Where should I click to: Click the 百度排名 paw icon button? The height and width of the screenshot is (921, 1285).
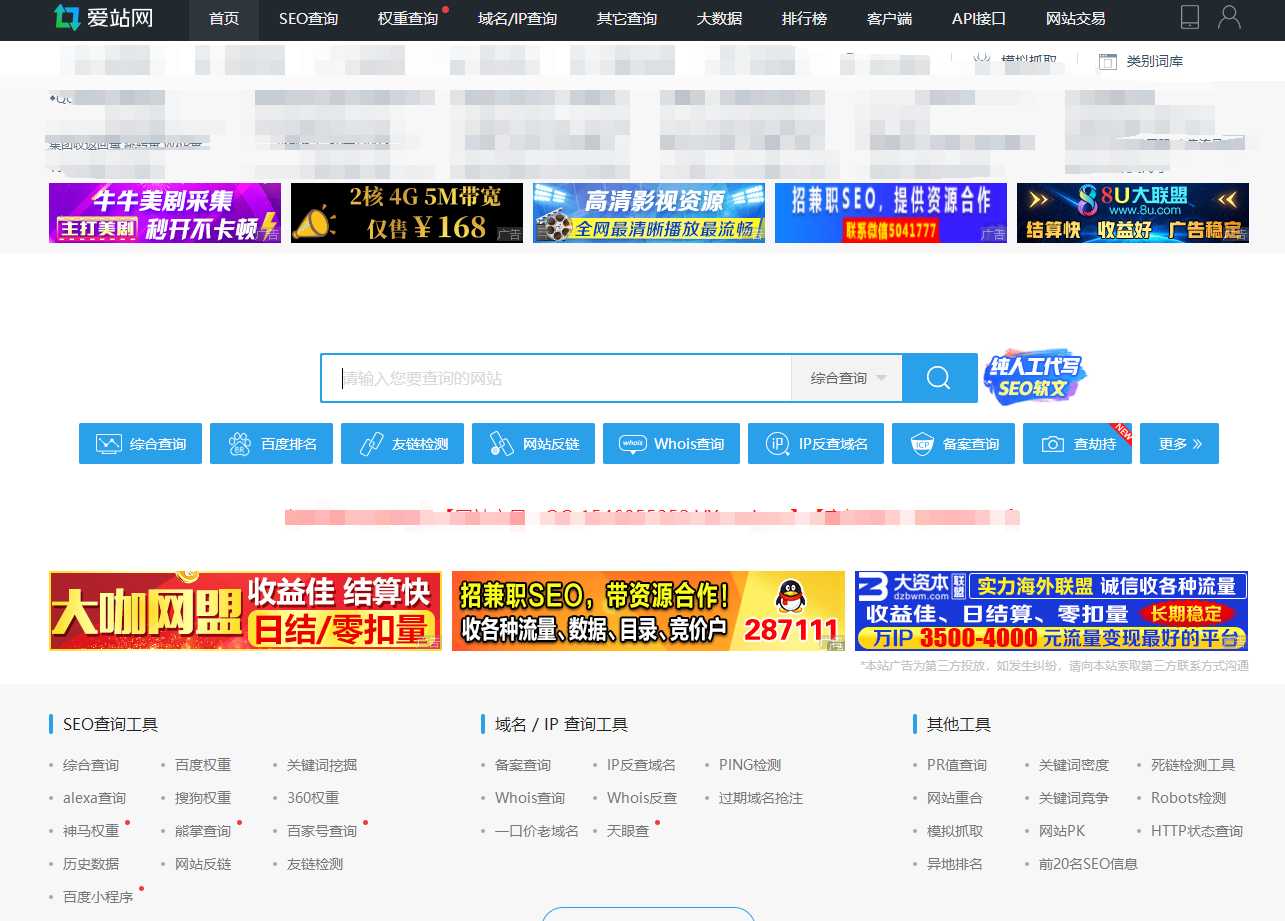(x=271, y=444)
